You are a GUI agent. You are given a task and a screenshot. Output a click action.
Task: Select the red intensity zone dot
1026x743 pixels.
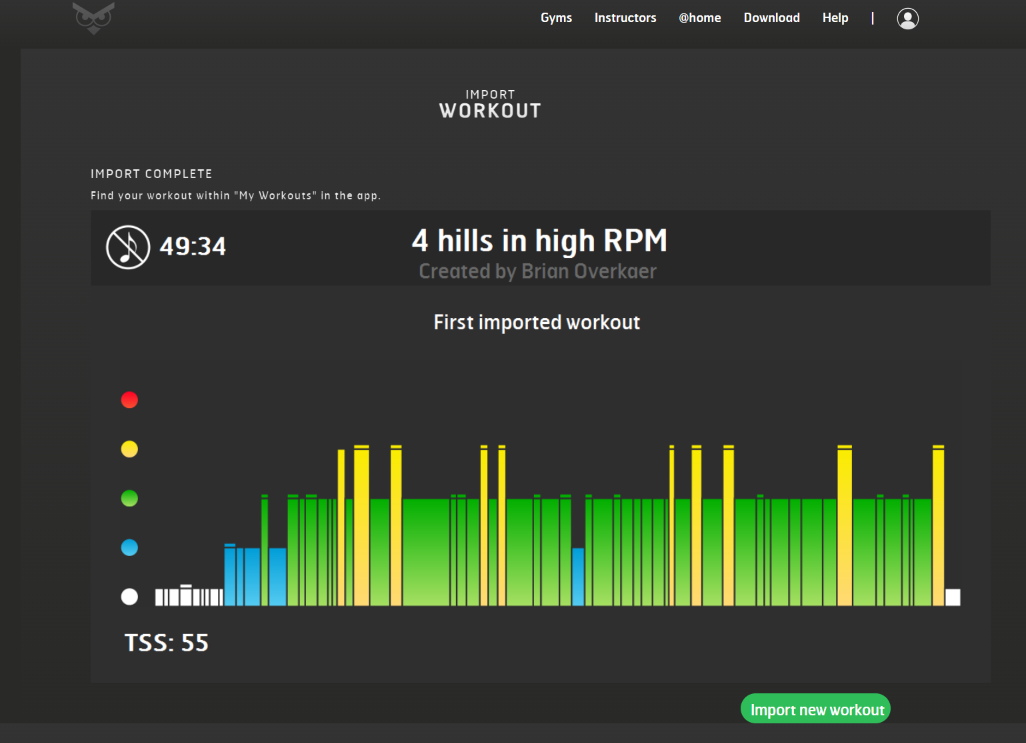coord(129,400)
